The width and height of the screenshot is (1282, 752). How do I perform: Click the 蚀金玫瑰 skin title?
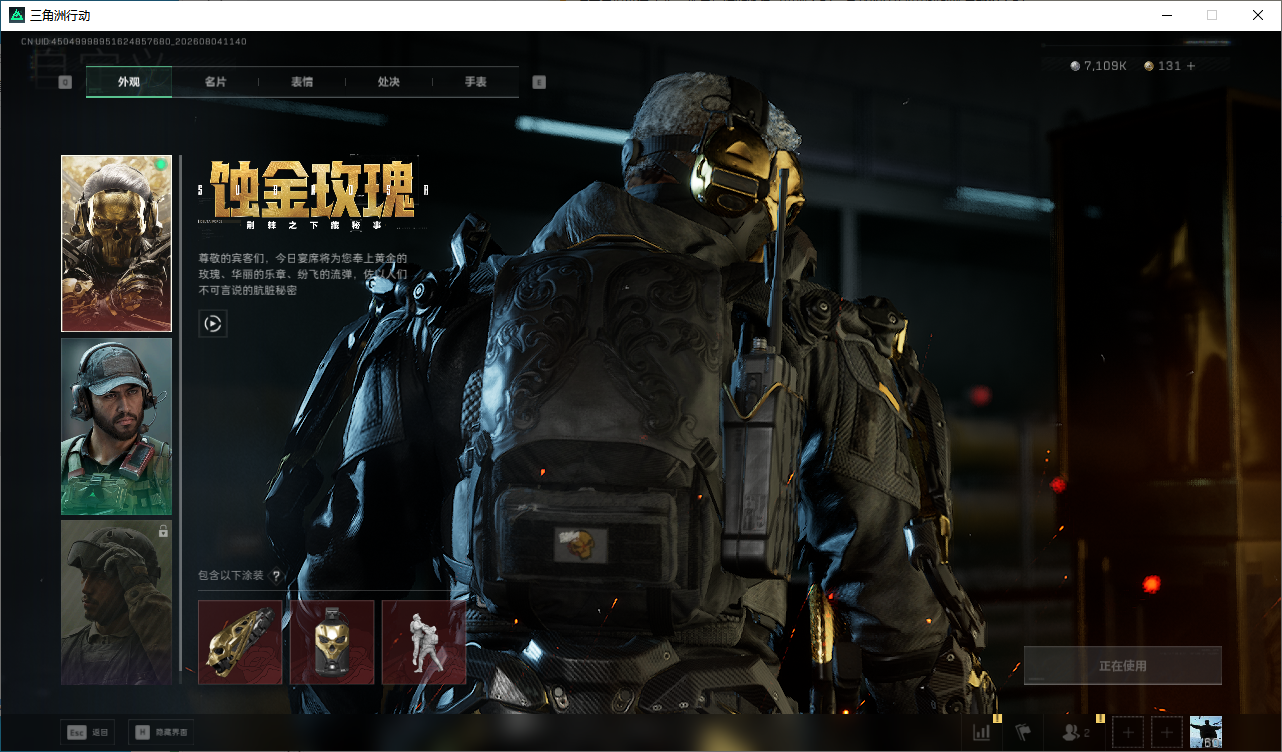[312, 188]
